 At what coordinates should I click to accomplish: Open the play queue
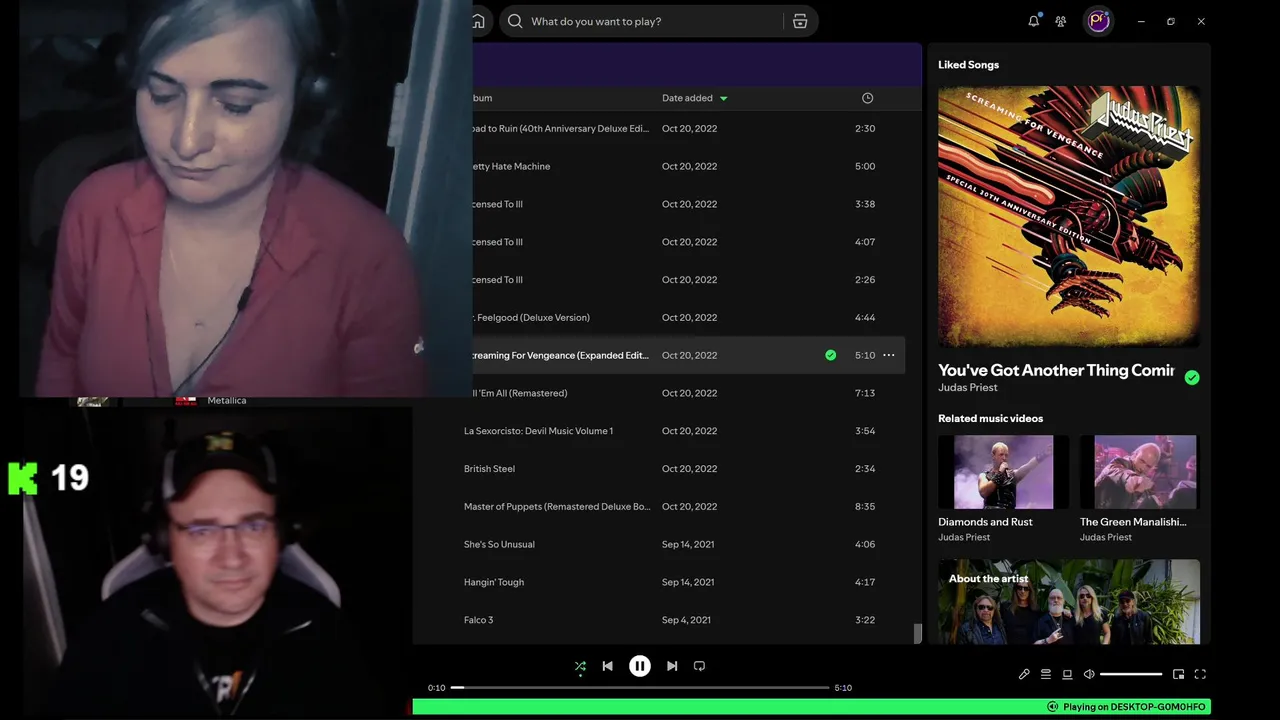coord(1046,674)
